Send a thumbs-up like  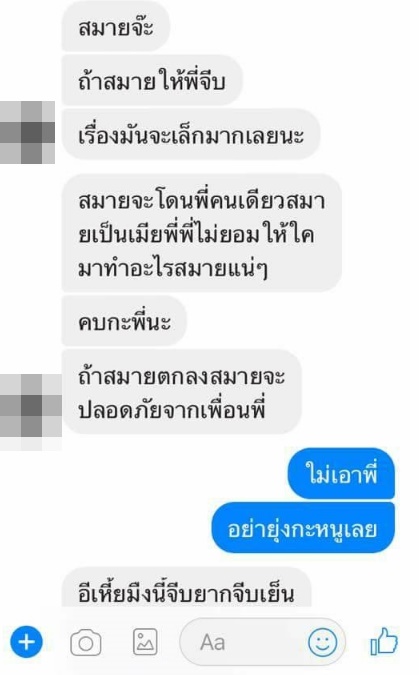click(384, 641)
